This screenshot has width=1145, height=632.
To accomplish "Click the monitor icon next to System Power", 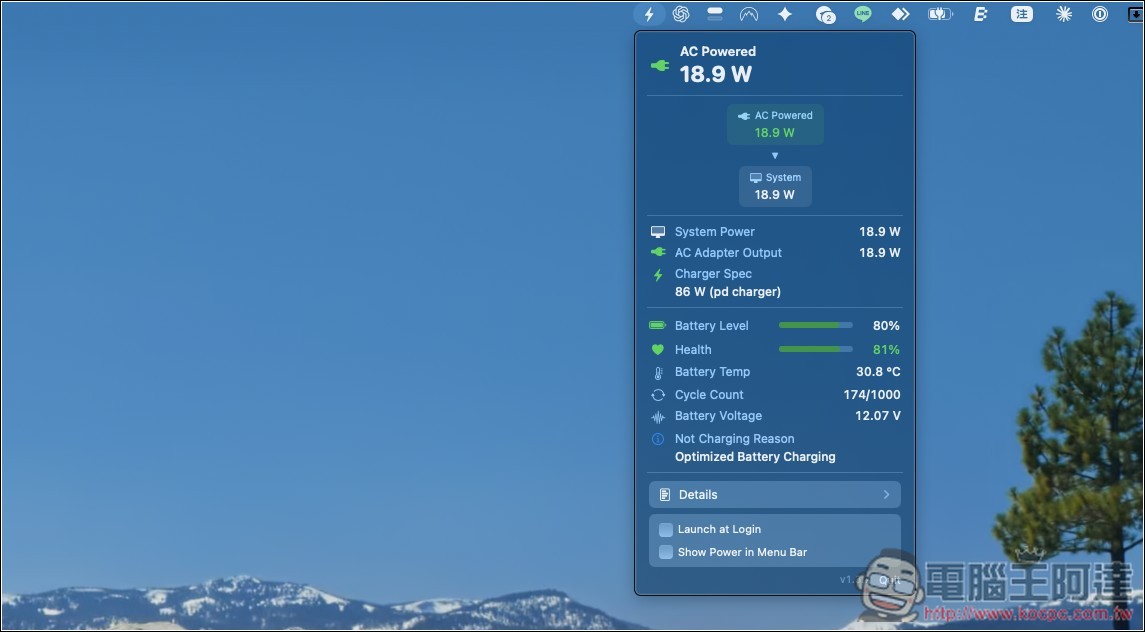I will (x=658, y=232).
